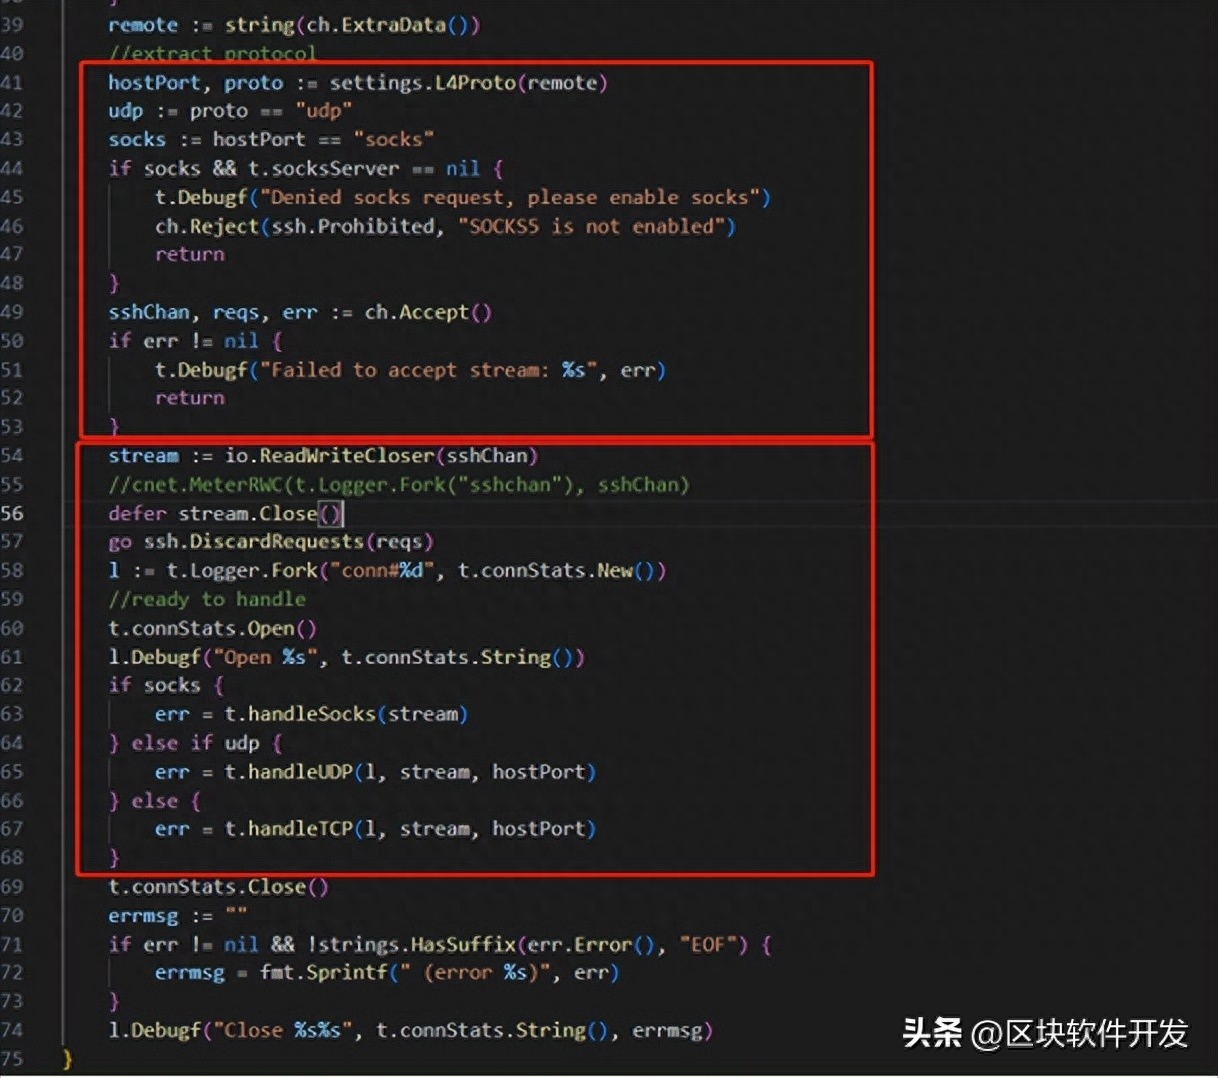
Task: Click line number 69 in the gutter
Action: tap(11, 887)
